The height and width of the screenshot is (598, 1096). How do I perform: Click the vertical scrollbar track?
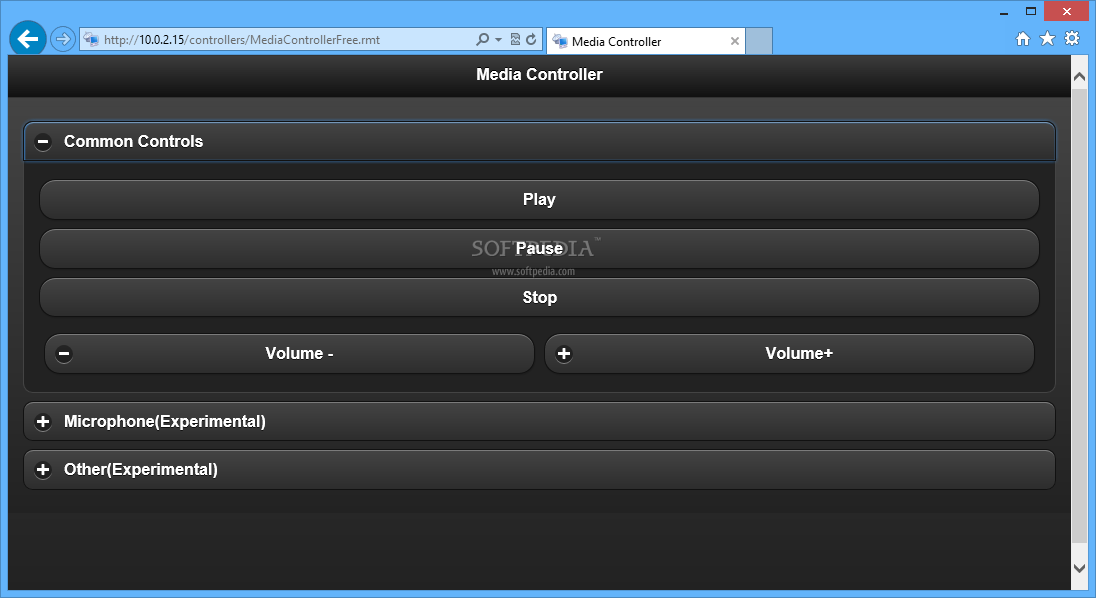[1079, 314]
